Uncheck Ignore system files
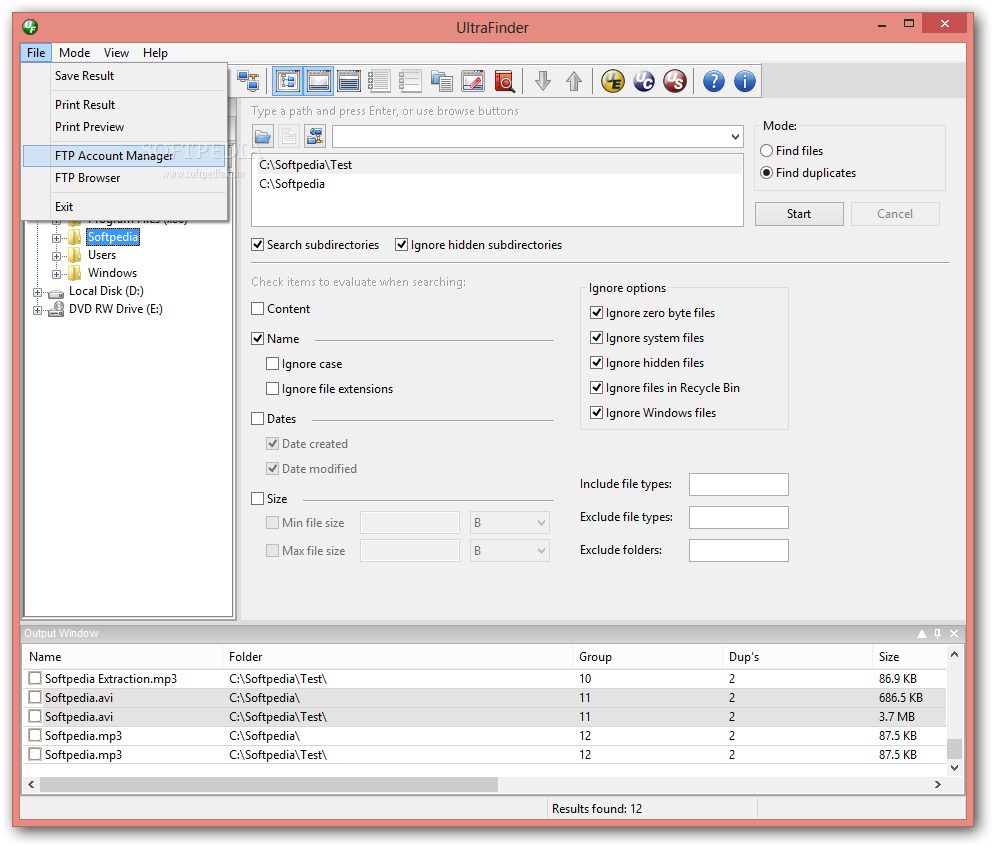Viewport: 994px width, 847px height. coord(597,338)
